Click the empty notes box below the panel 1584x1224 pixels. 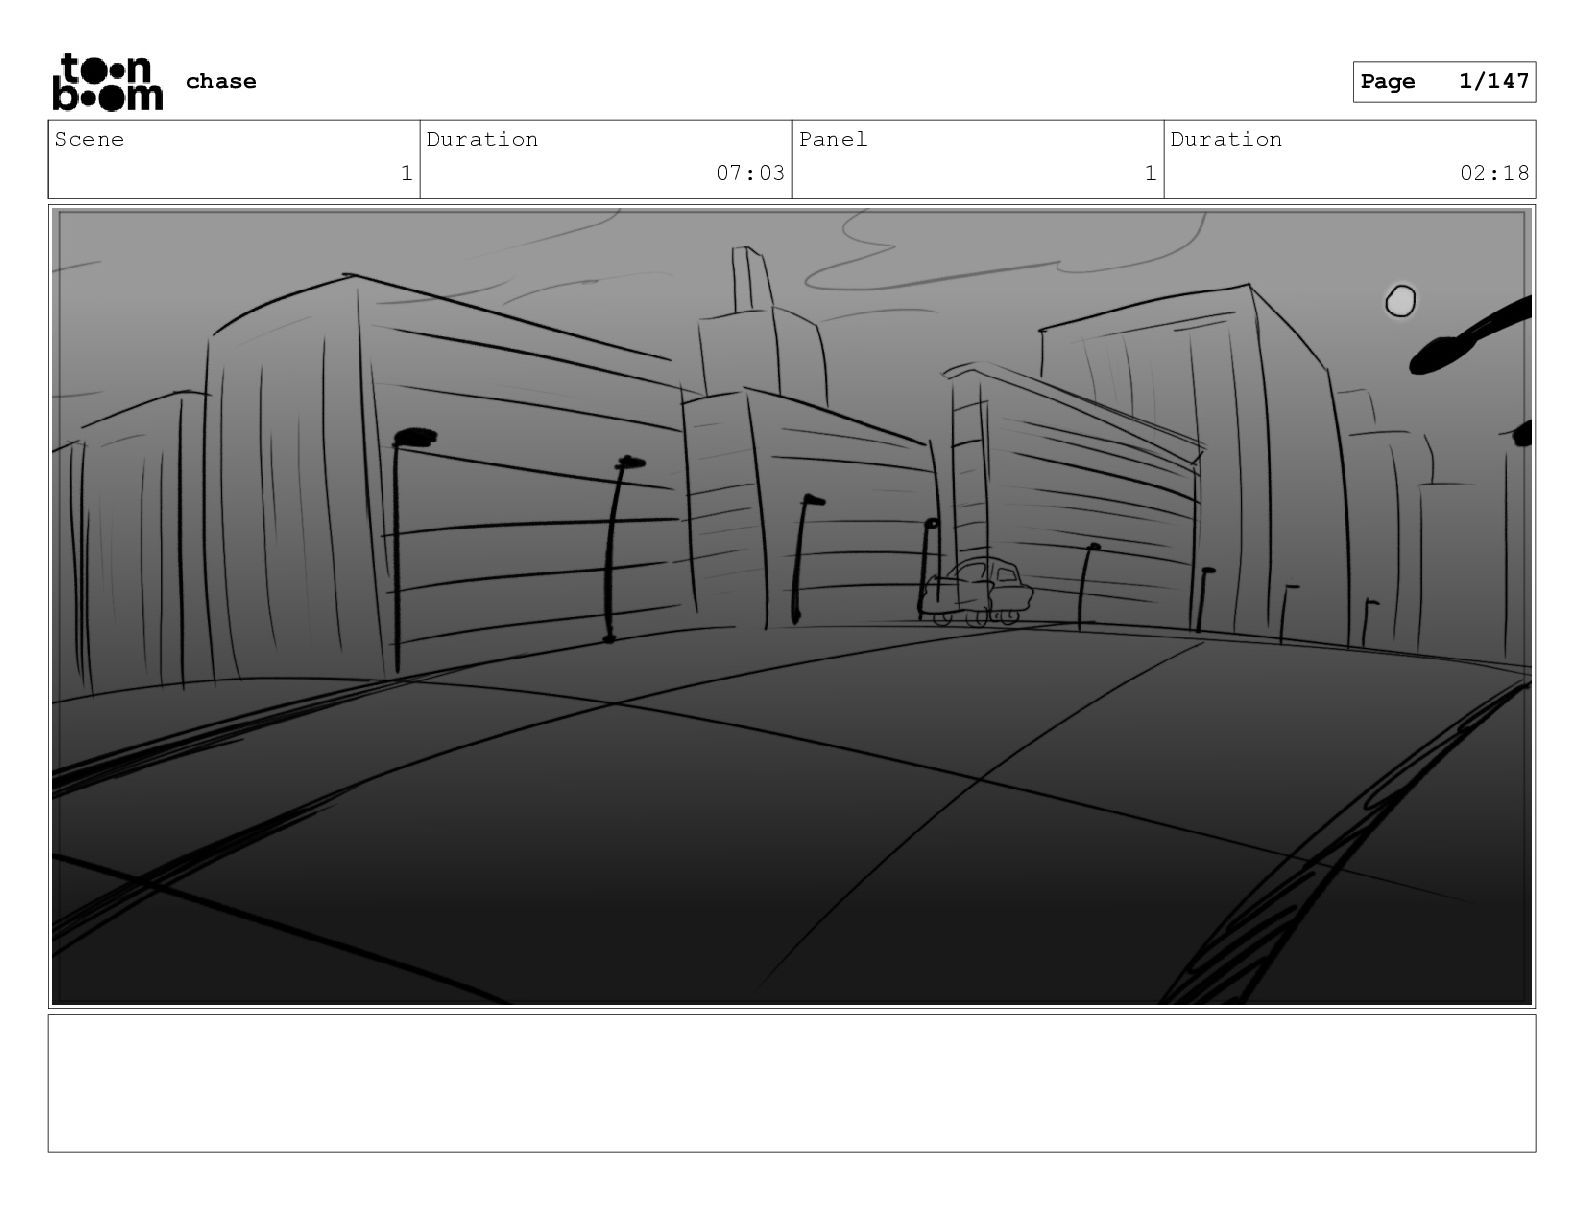pyautogui.click(x=792, y=1083)
